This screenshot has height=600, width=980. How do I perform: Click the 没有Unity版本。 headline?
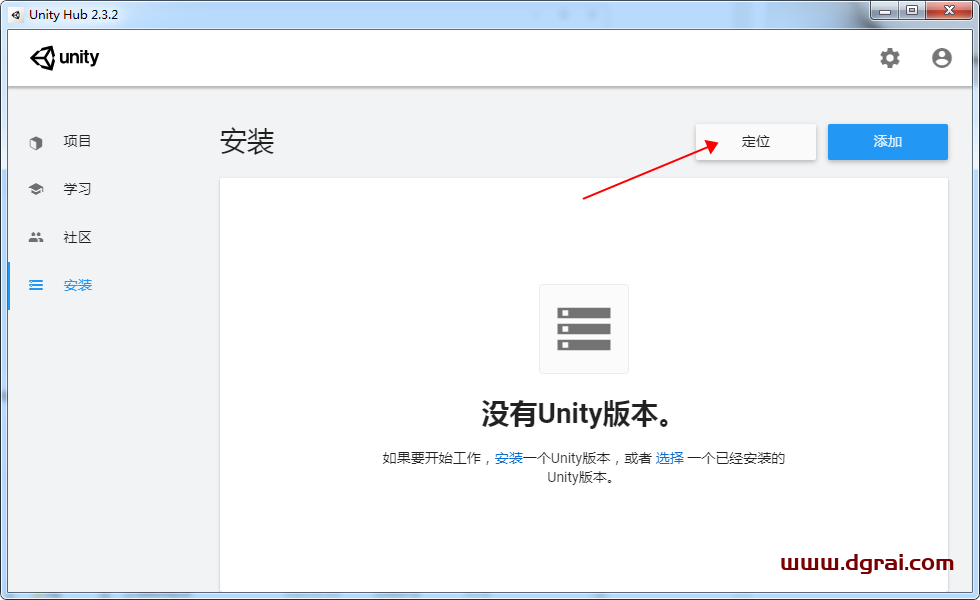tap(576, 414)
